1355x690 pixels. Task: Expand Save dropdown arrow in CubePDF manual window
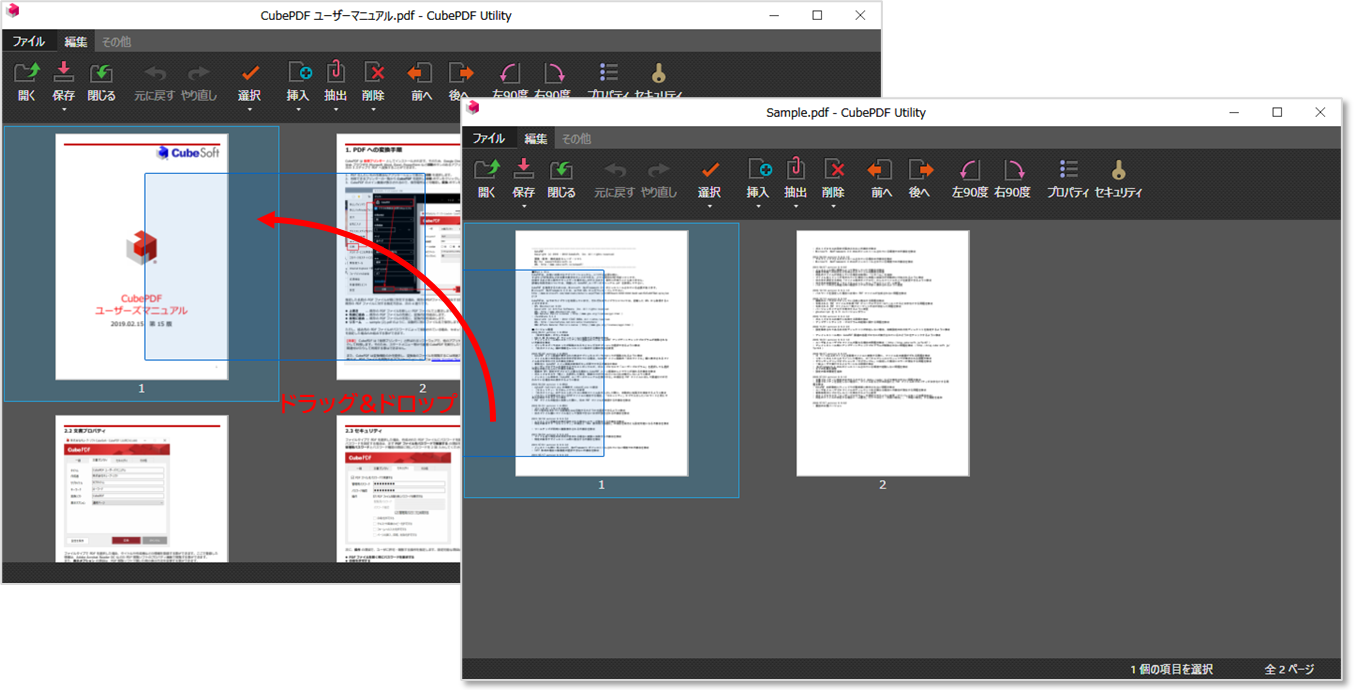[64, 110]
